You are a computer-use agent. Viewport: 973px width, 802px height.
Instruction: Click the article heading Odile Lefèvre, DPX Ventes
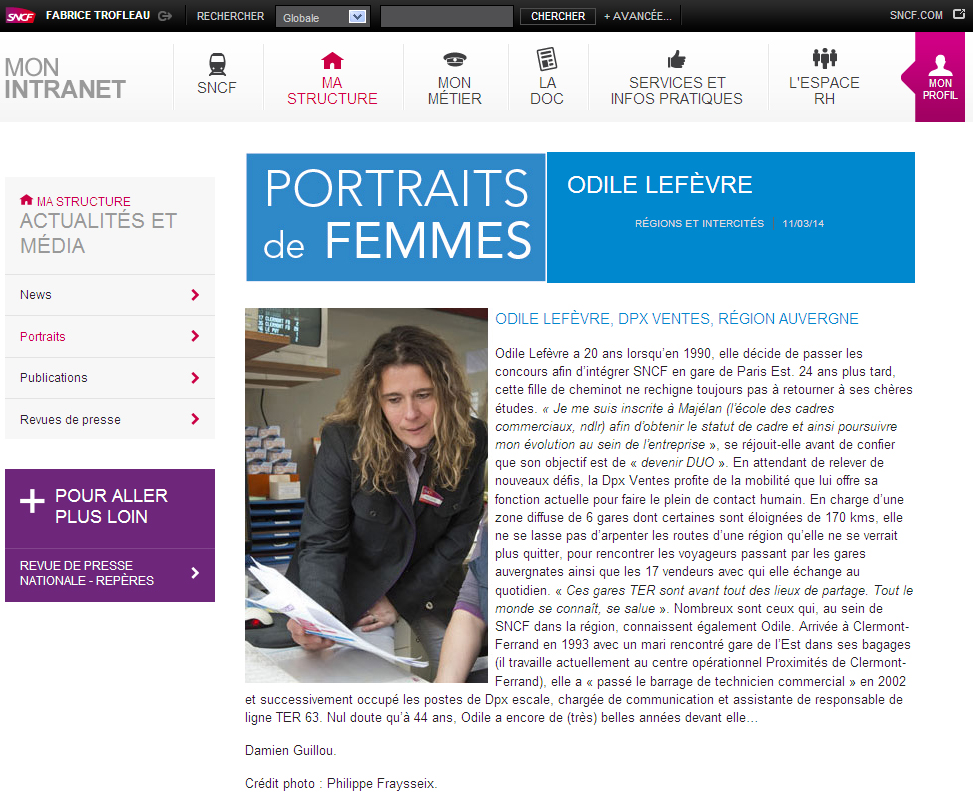click(676, 319)
